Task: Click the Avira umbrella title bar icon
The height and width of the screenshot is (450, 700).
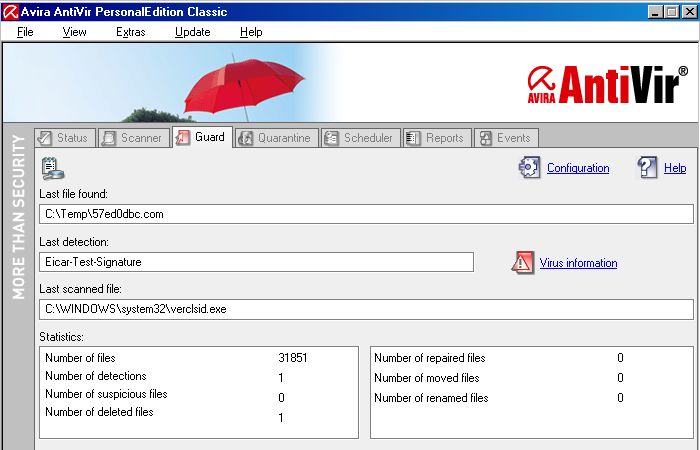Action: tap(11, 12)
